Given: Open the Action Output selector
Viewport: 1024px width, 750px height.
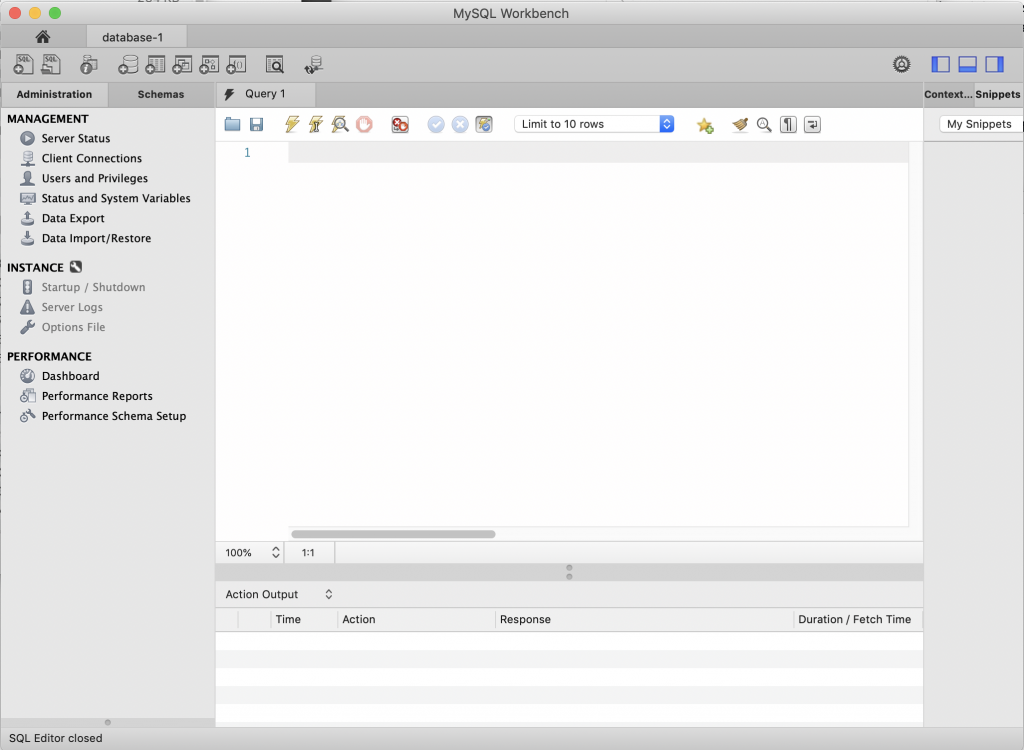Looking at the screenshot, I should (x=279, y=594).
